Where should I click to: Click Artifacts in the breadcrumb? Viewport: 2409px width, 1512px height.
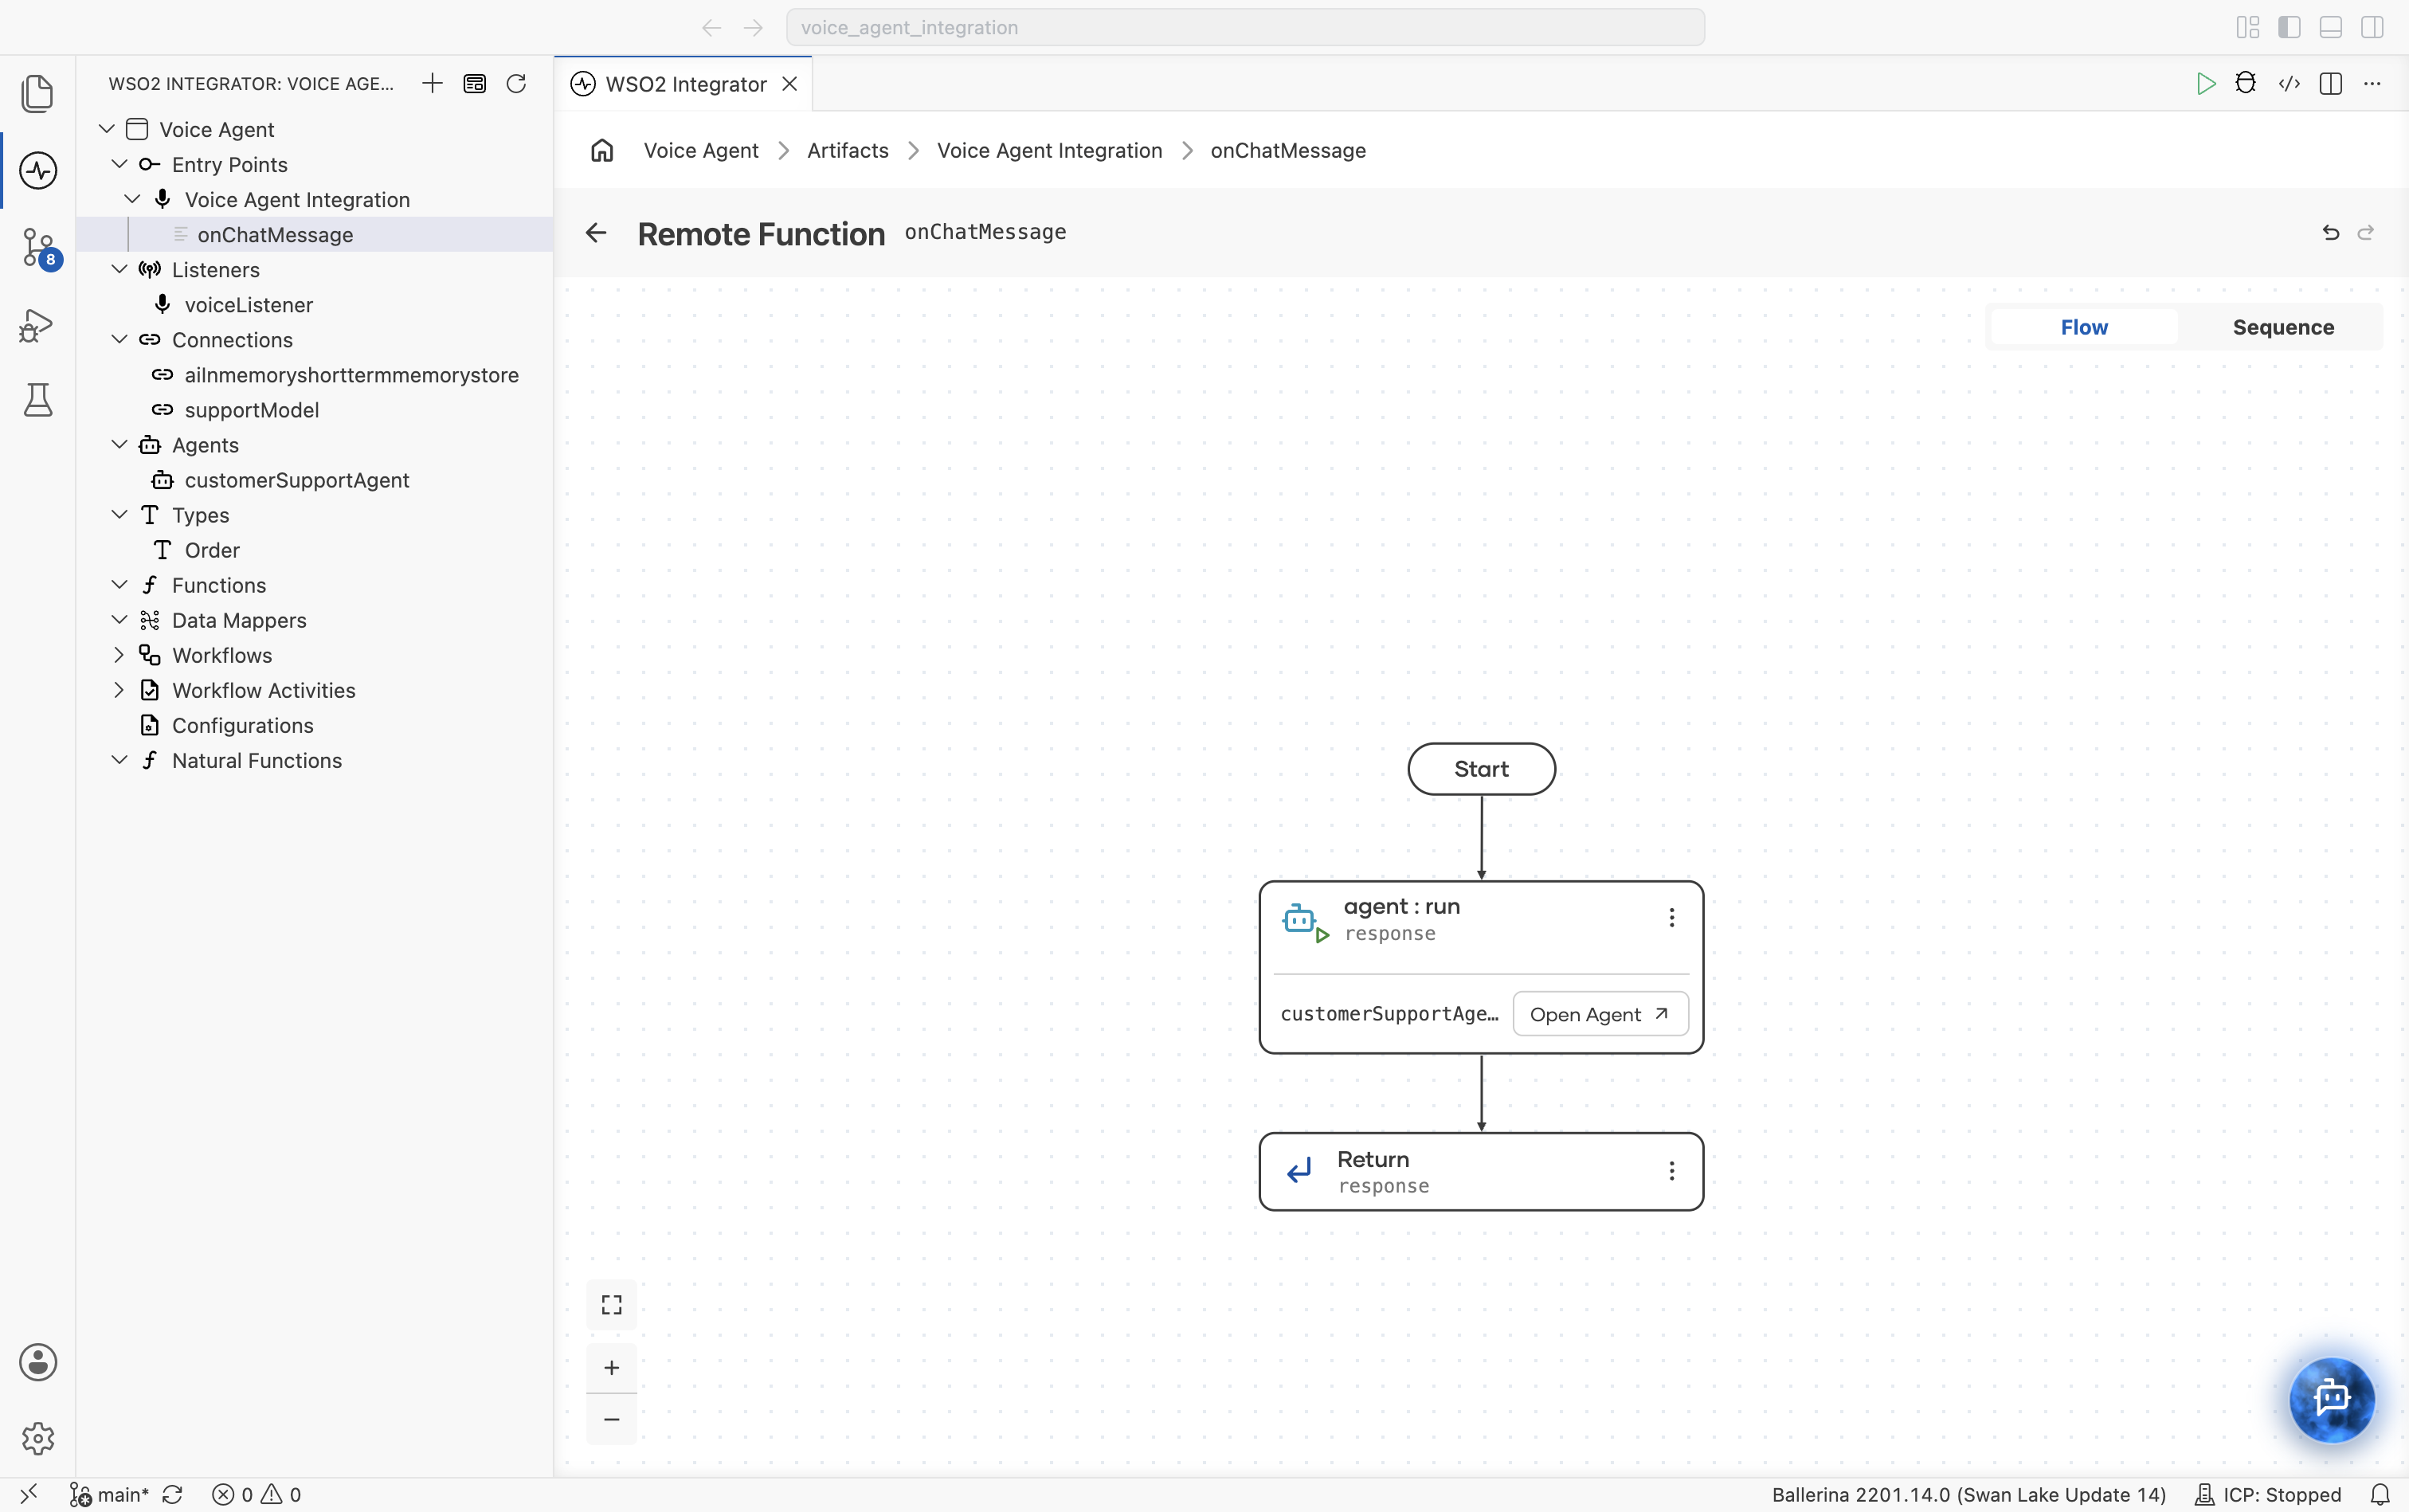pyautogui.click(x=847, y=150)
